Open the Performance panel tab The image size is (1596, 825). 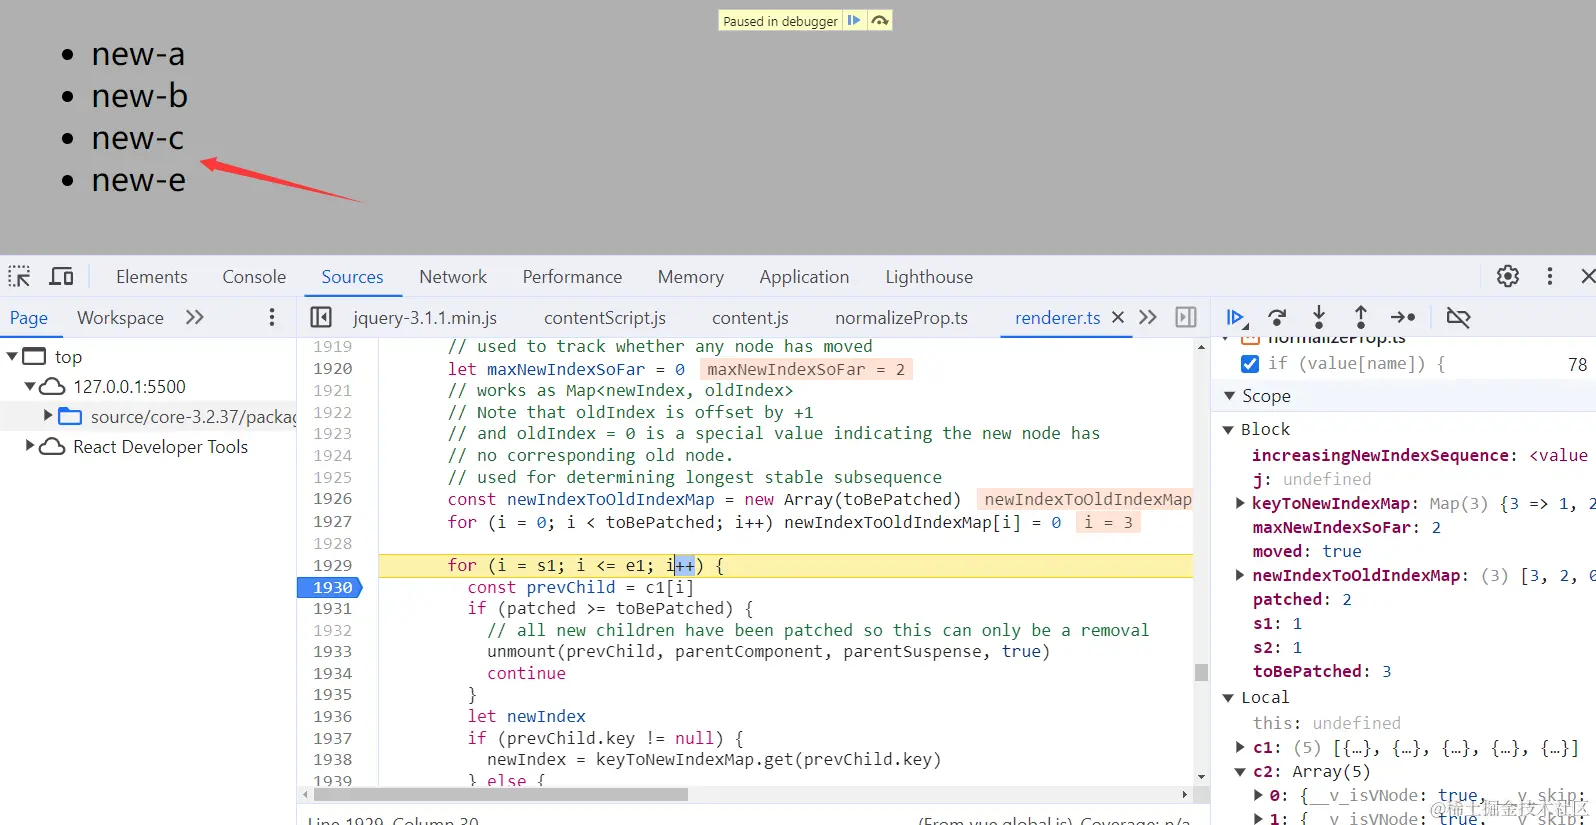572,277
